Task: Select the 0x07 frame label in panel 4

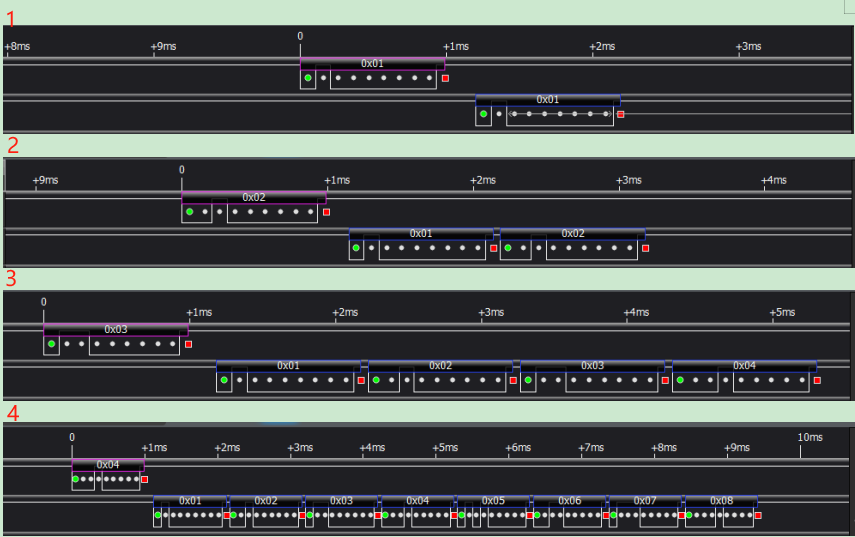Action: (645, 500)
